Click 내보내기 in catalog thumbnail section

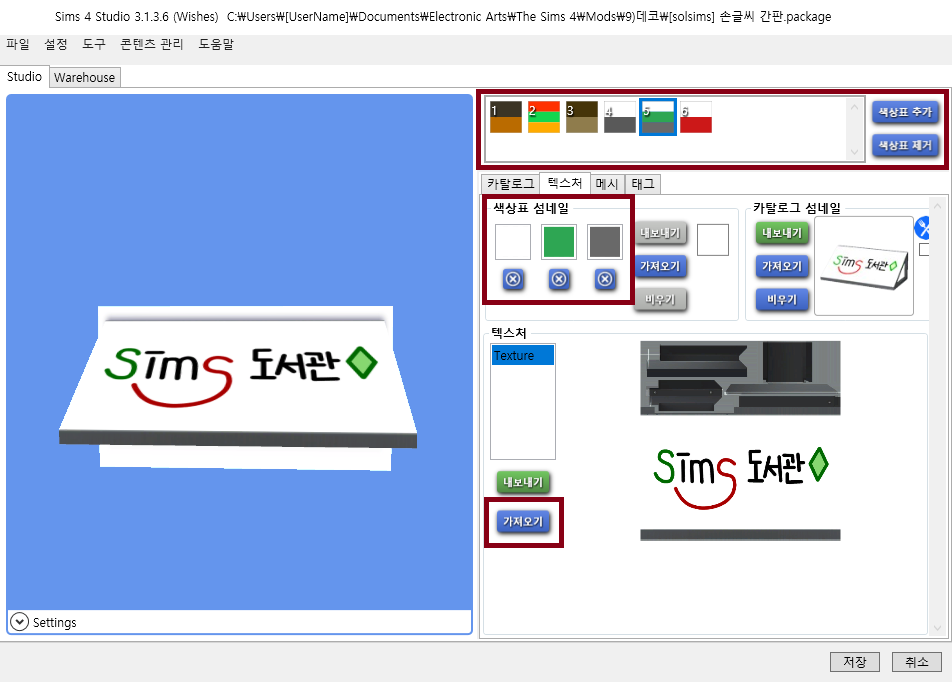pos(782,233)
